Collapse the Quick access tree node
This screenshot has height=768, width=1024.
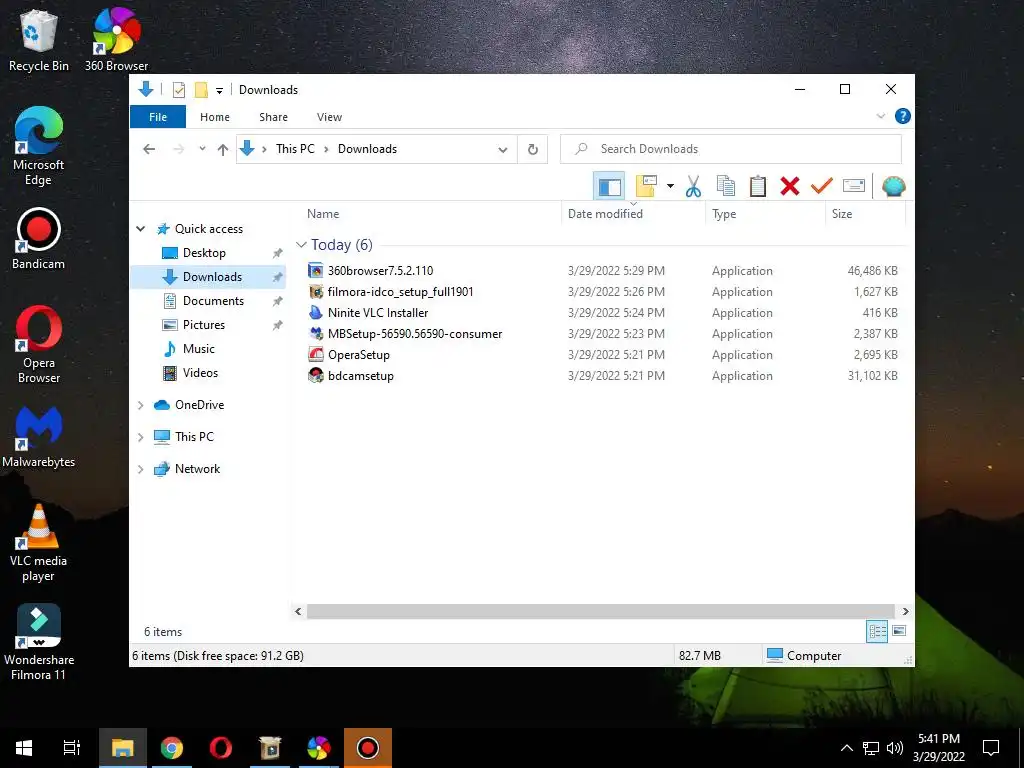pos(140,229)
